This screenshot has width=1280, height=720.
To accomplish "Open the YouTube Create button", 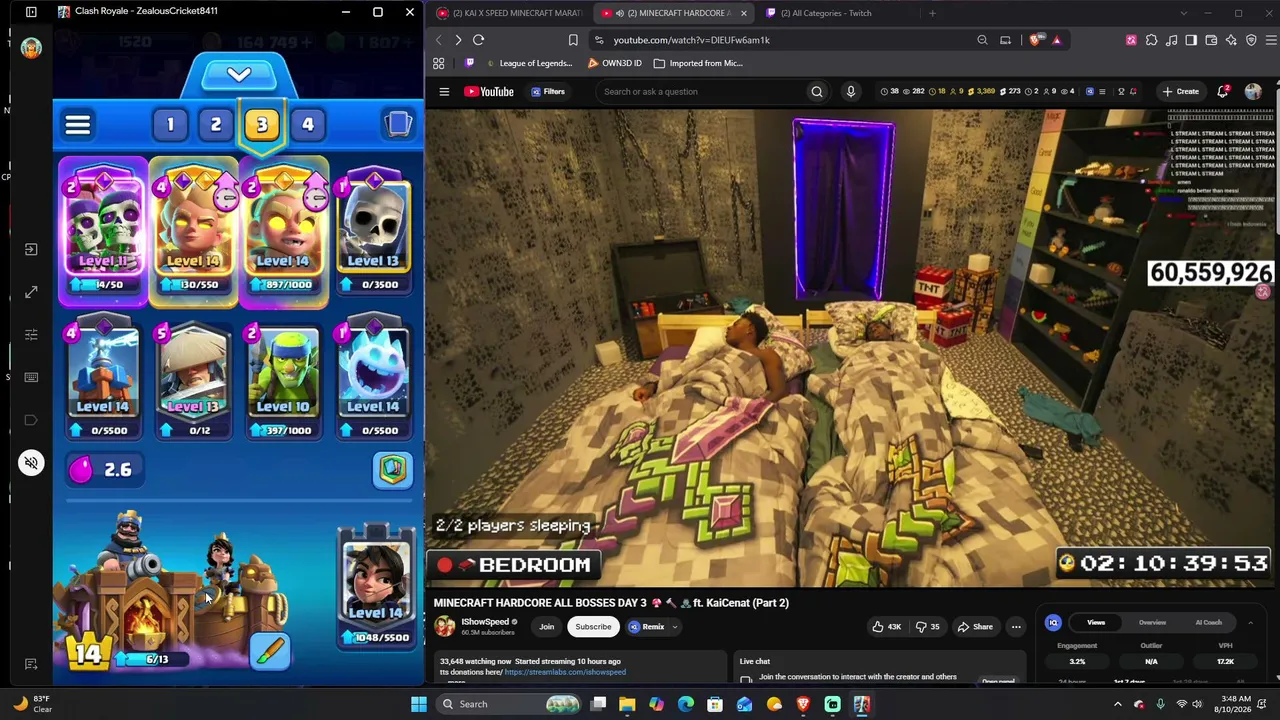I will [x=1180, y=92].
